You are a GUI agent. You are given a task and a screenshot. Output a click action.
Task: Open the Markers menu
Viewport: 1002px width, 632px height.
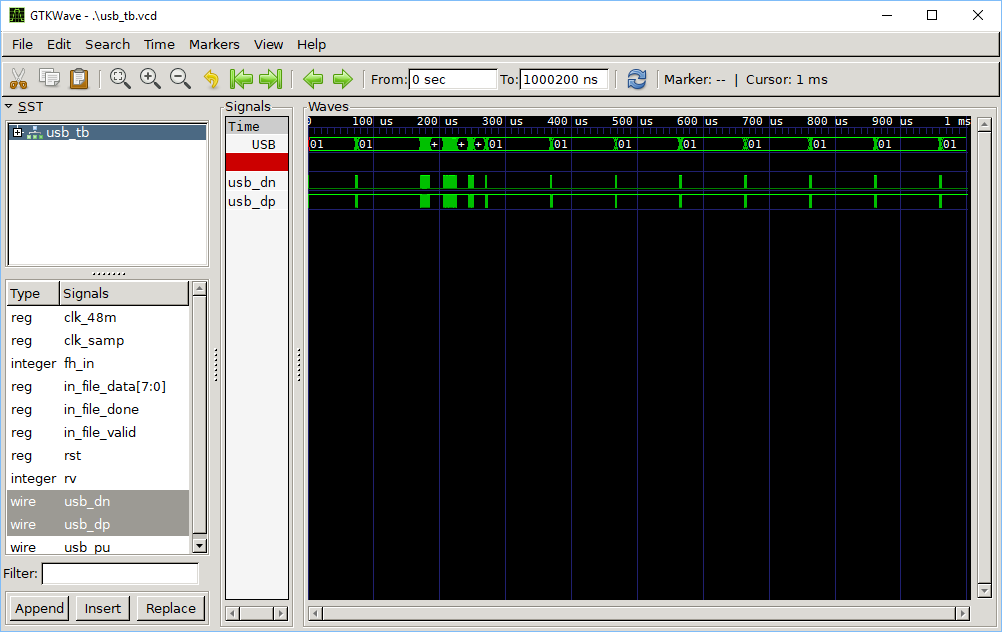(x=214, y=44)
